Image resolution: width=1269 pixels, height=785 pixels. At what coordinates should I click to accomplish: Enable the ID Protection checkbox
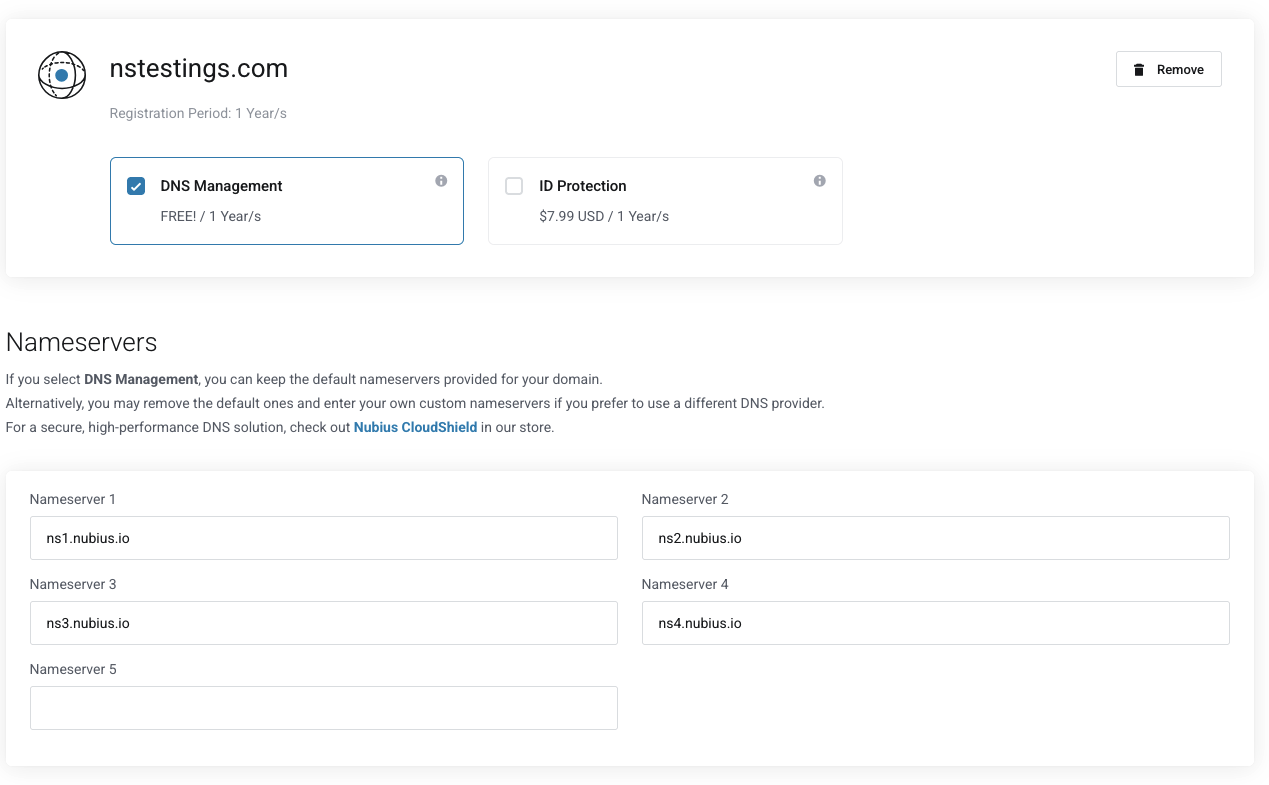pos(514,186)
